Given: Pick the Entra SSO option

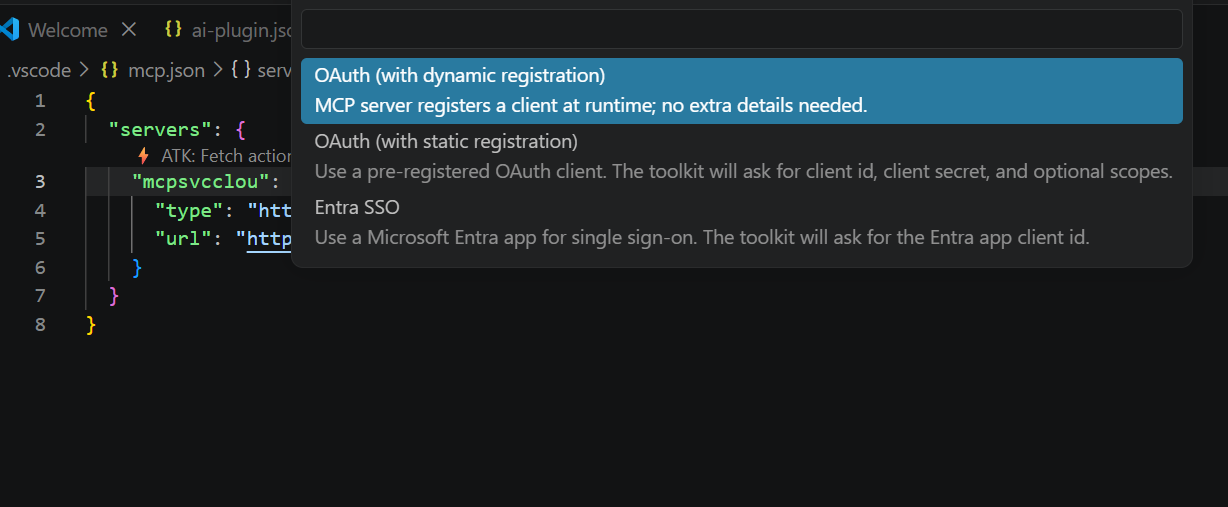Looking at the screenshot, I should (x=741, y=222).
